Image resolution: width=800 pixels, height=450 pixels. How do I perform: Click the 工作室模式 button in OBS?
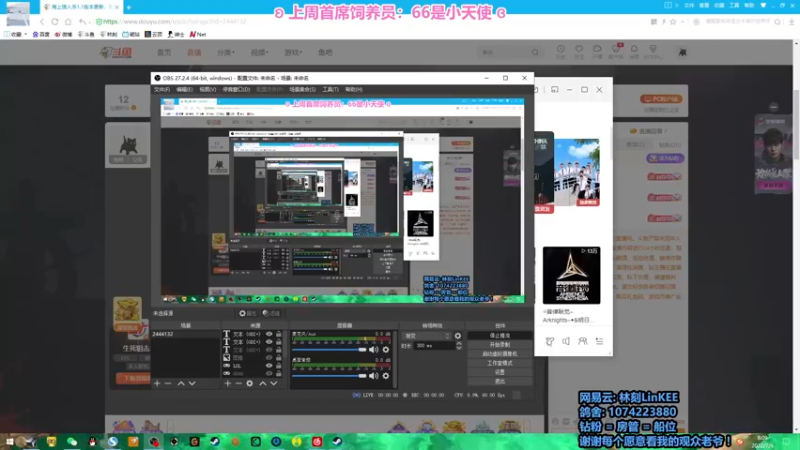tap(499, 363)
